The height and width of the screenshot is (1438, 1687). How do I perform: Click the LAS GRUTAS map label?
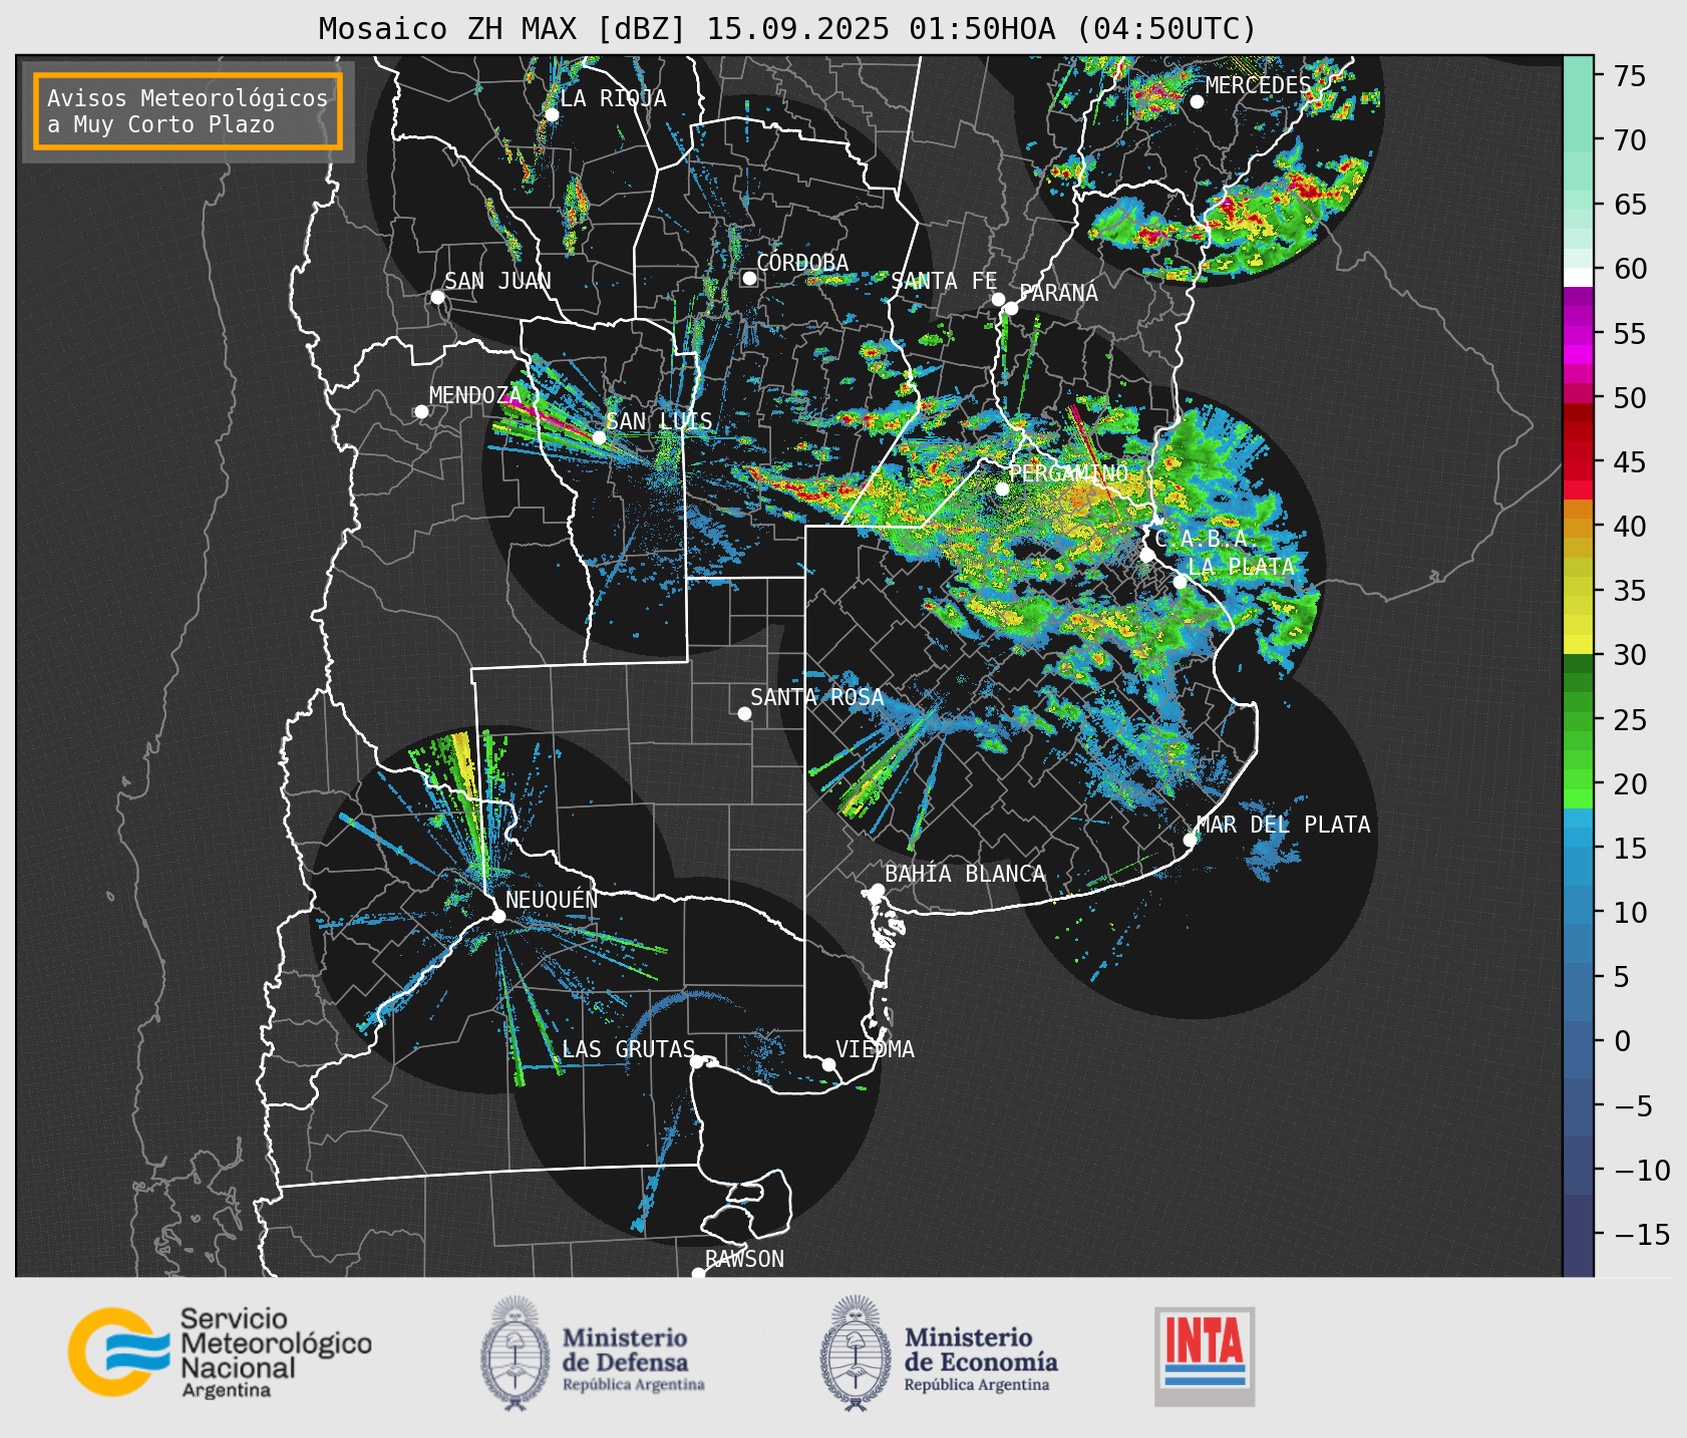click(x=628, y=1049)
